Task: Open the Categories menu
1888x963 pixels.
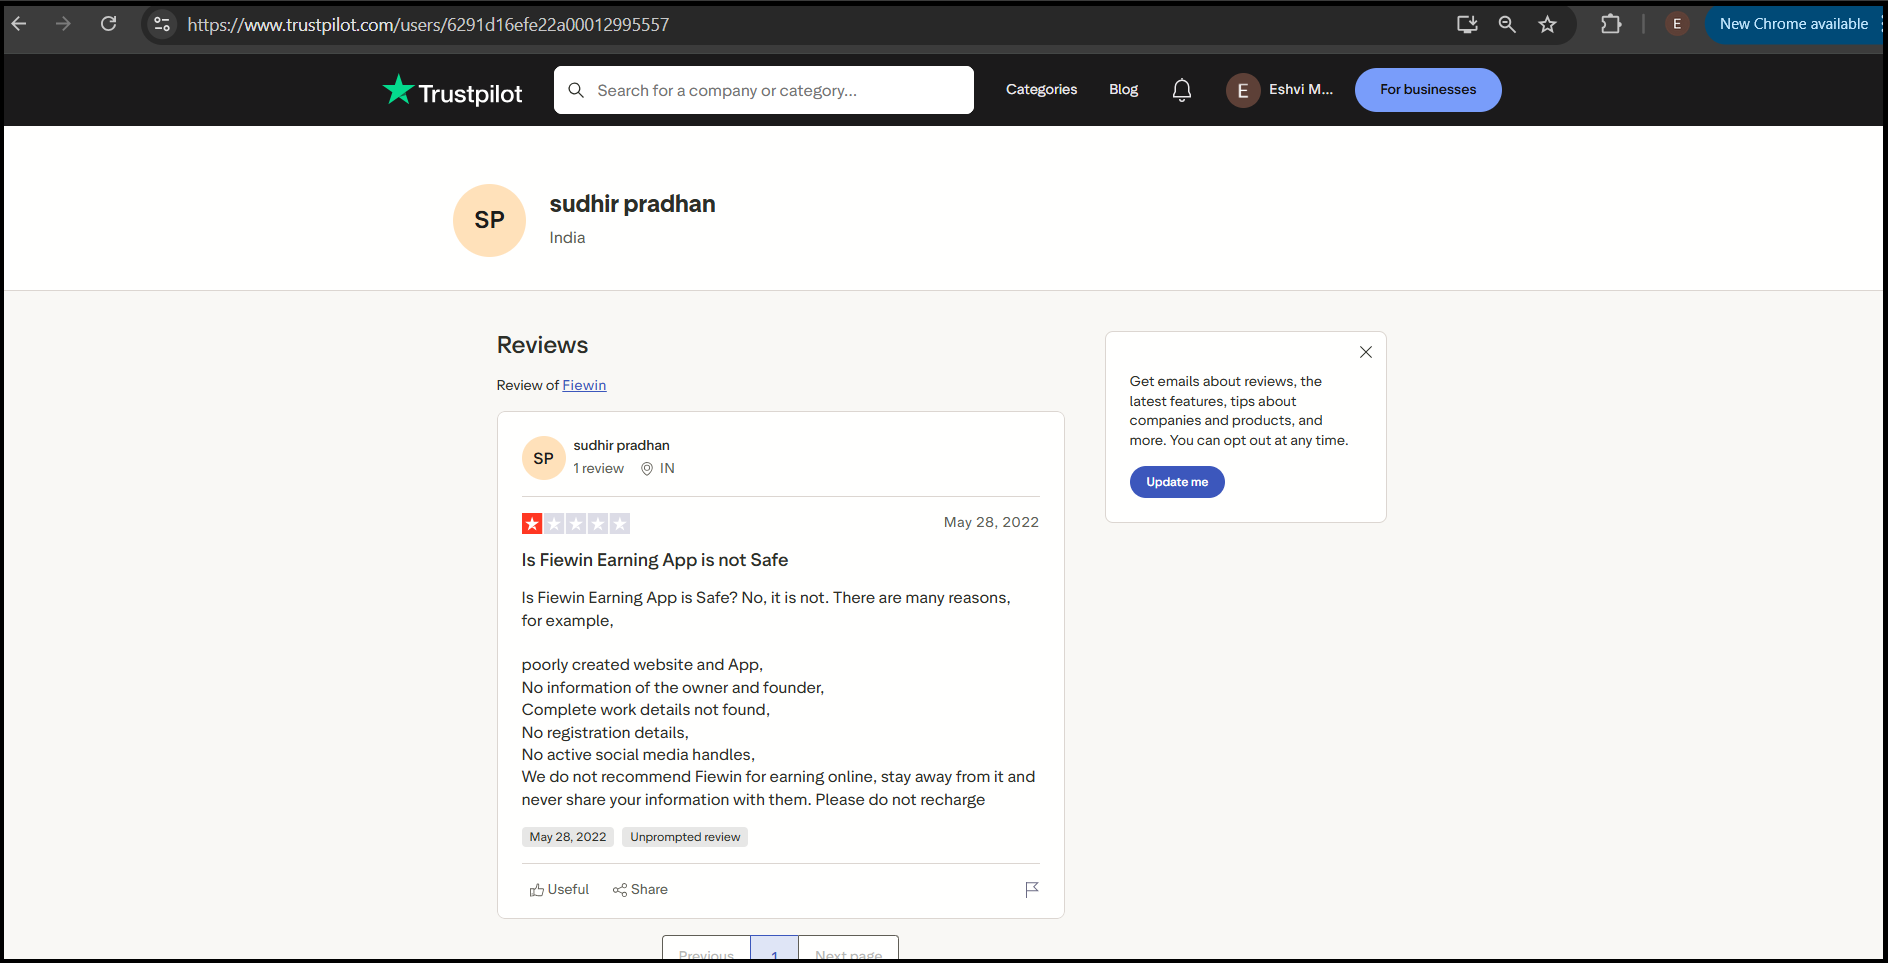Action: [1041, 90]
